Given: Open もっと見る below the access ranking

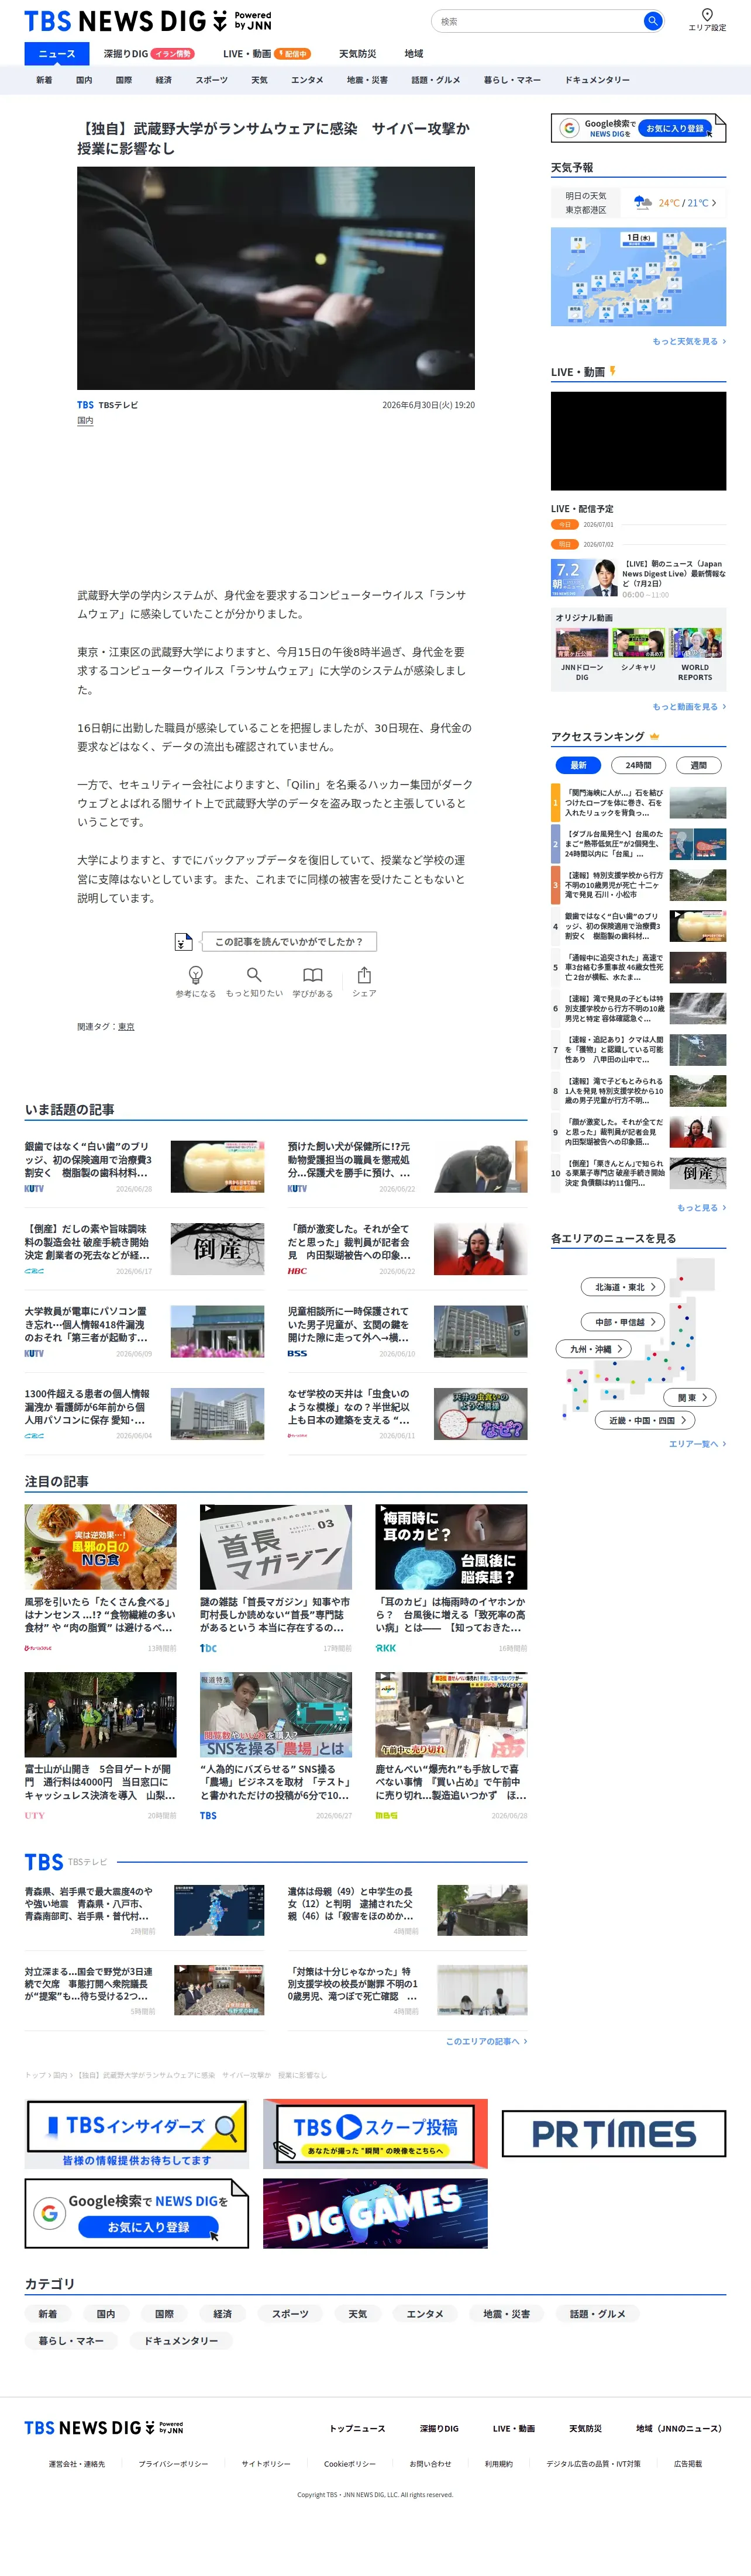Looking at the screenshot, I should click(701, 1207).
